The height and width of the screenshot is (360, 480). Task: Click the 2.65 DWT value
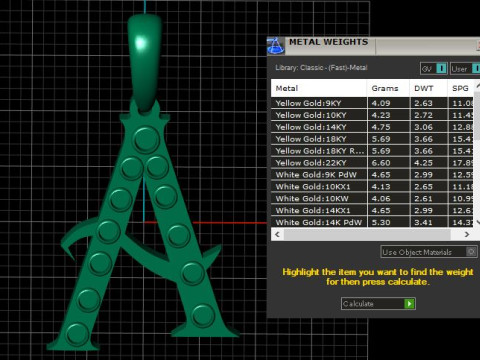click(x=424, y=187)
